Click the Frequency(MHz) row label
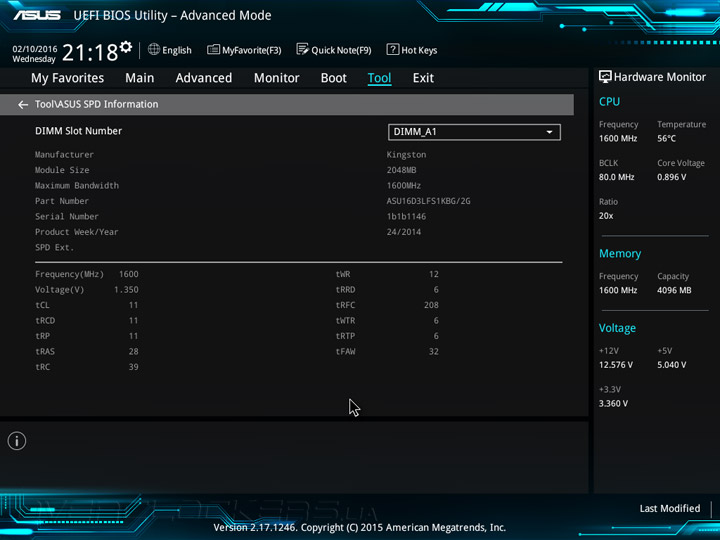Viewport: 720px width, 540px height. coord(69,274)
